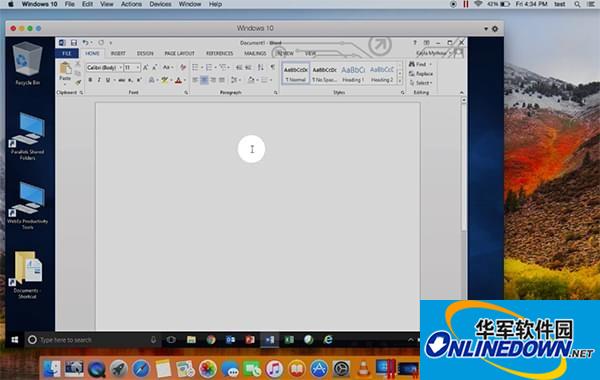
Task: Switch to the REFERENCES tab
Action: coord(220,53)
